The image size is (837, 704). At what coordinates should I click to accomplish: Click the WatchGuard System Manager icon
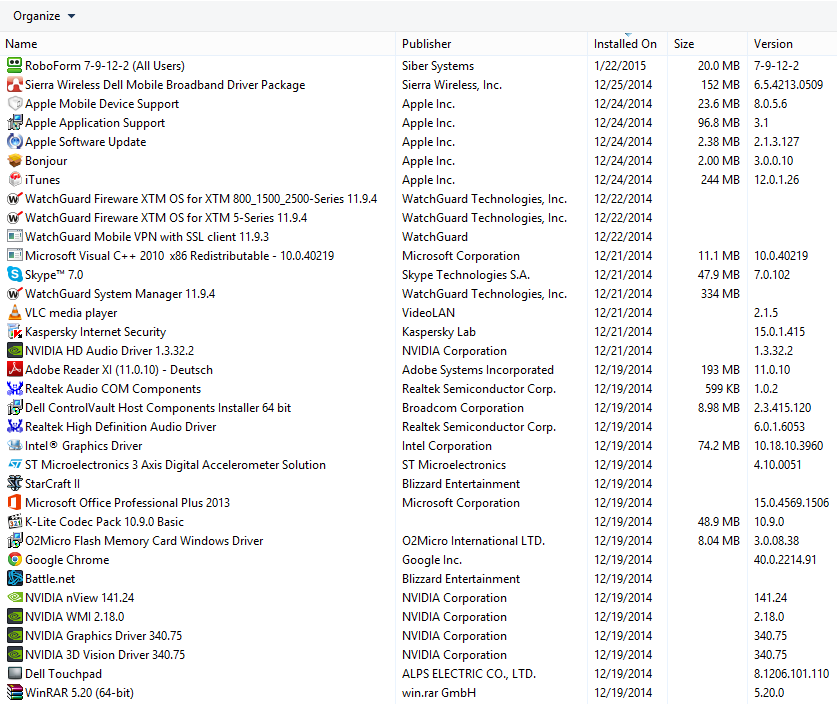pyautogui.click(x=14, y=294)
